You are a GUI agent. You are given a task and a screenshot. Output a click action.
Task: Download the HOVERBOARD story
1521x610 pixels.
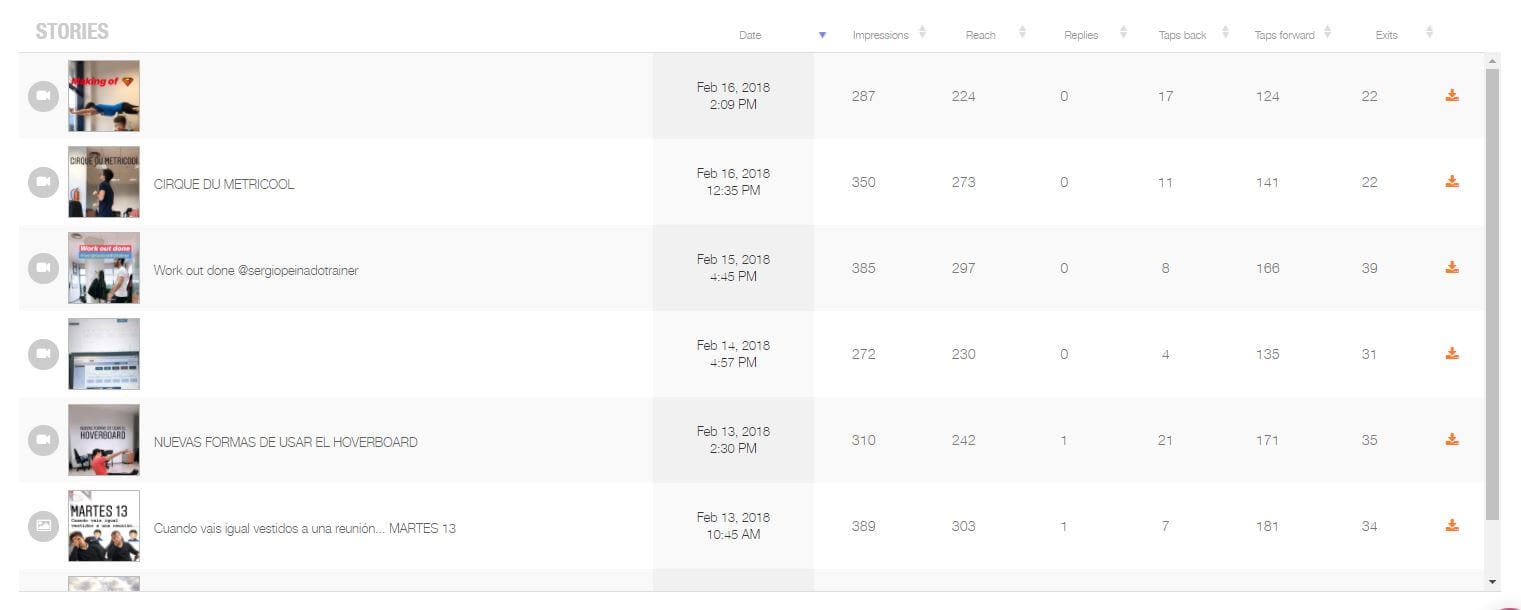point(1452,440)
